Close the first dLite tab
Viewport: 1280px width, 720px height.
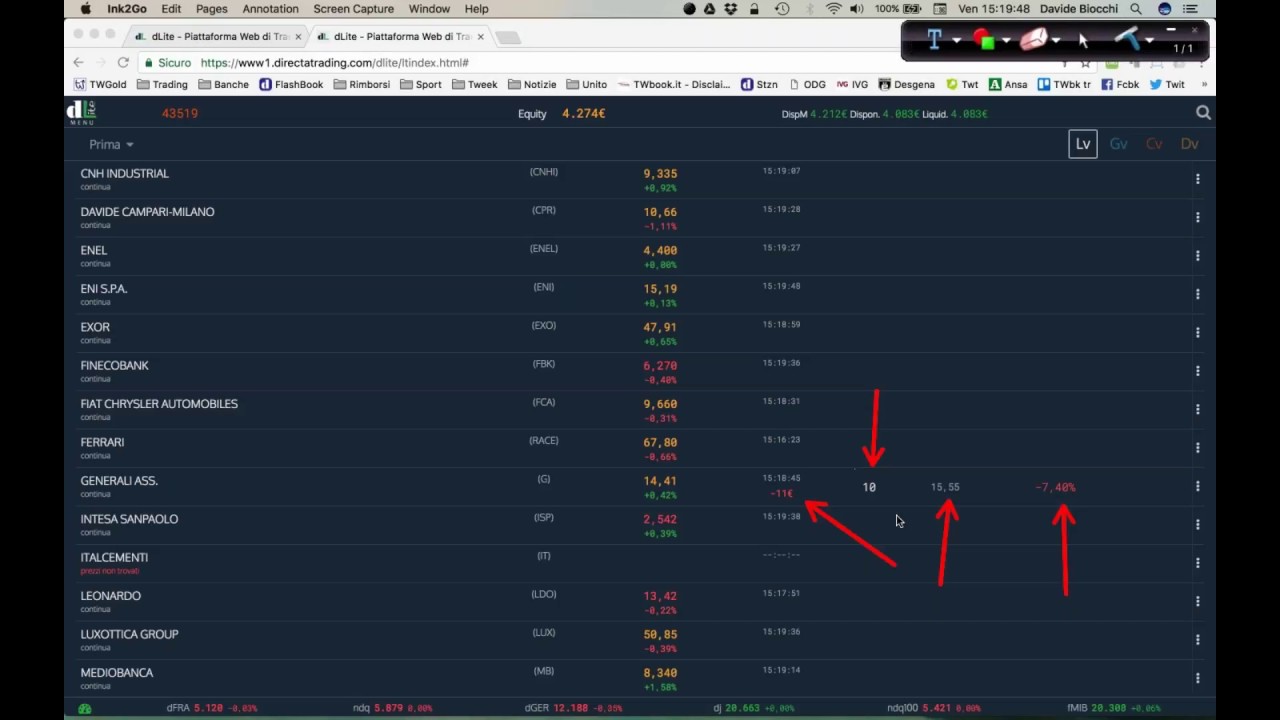coord(298,37)
